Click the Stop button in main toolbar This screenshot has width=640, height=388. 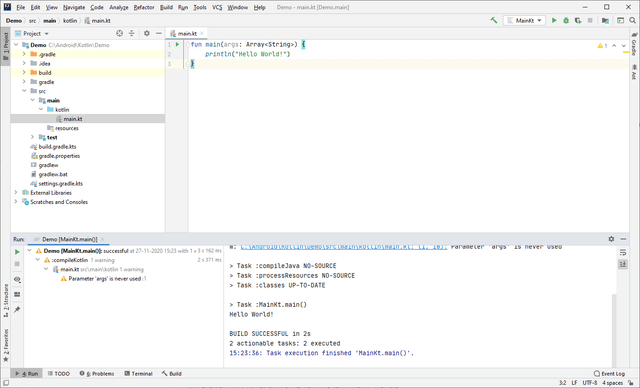[590, 20]
